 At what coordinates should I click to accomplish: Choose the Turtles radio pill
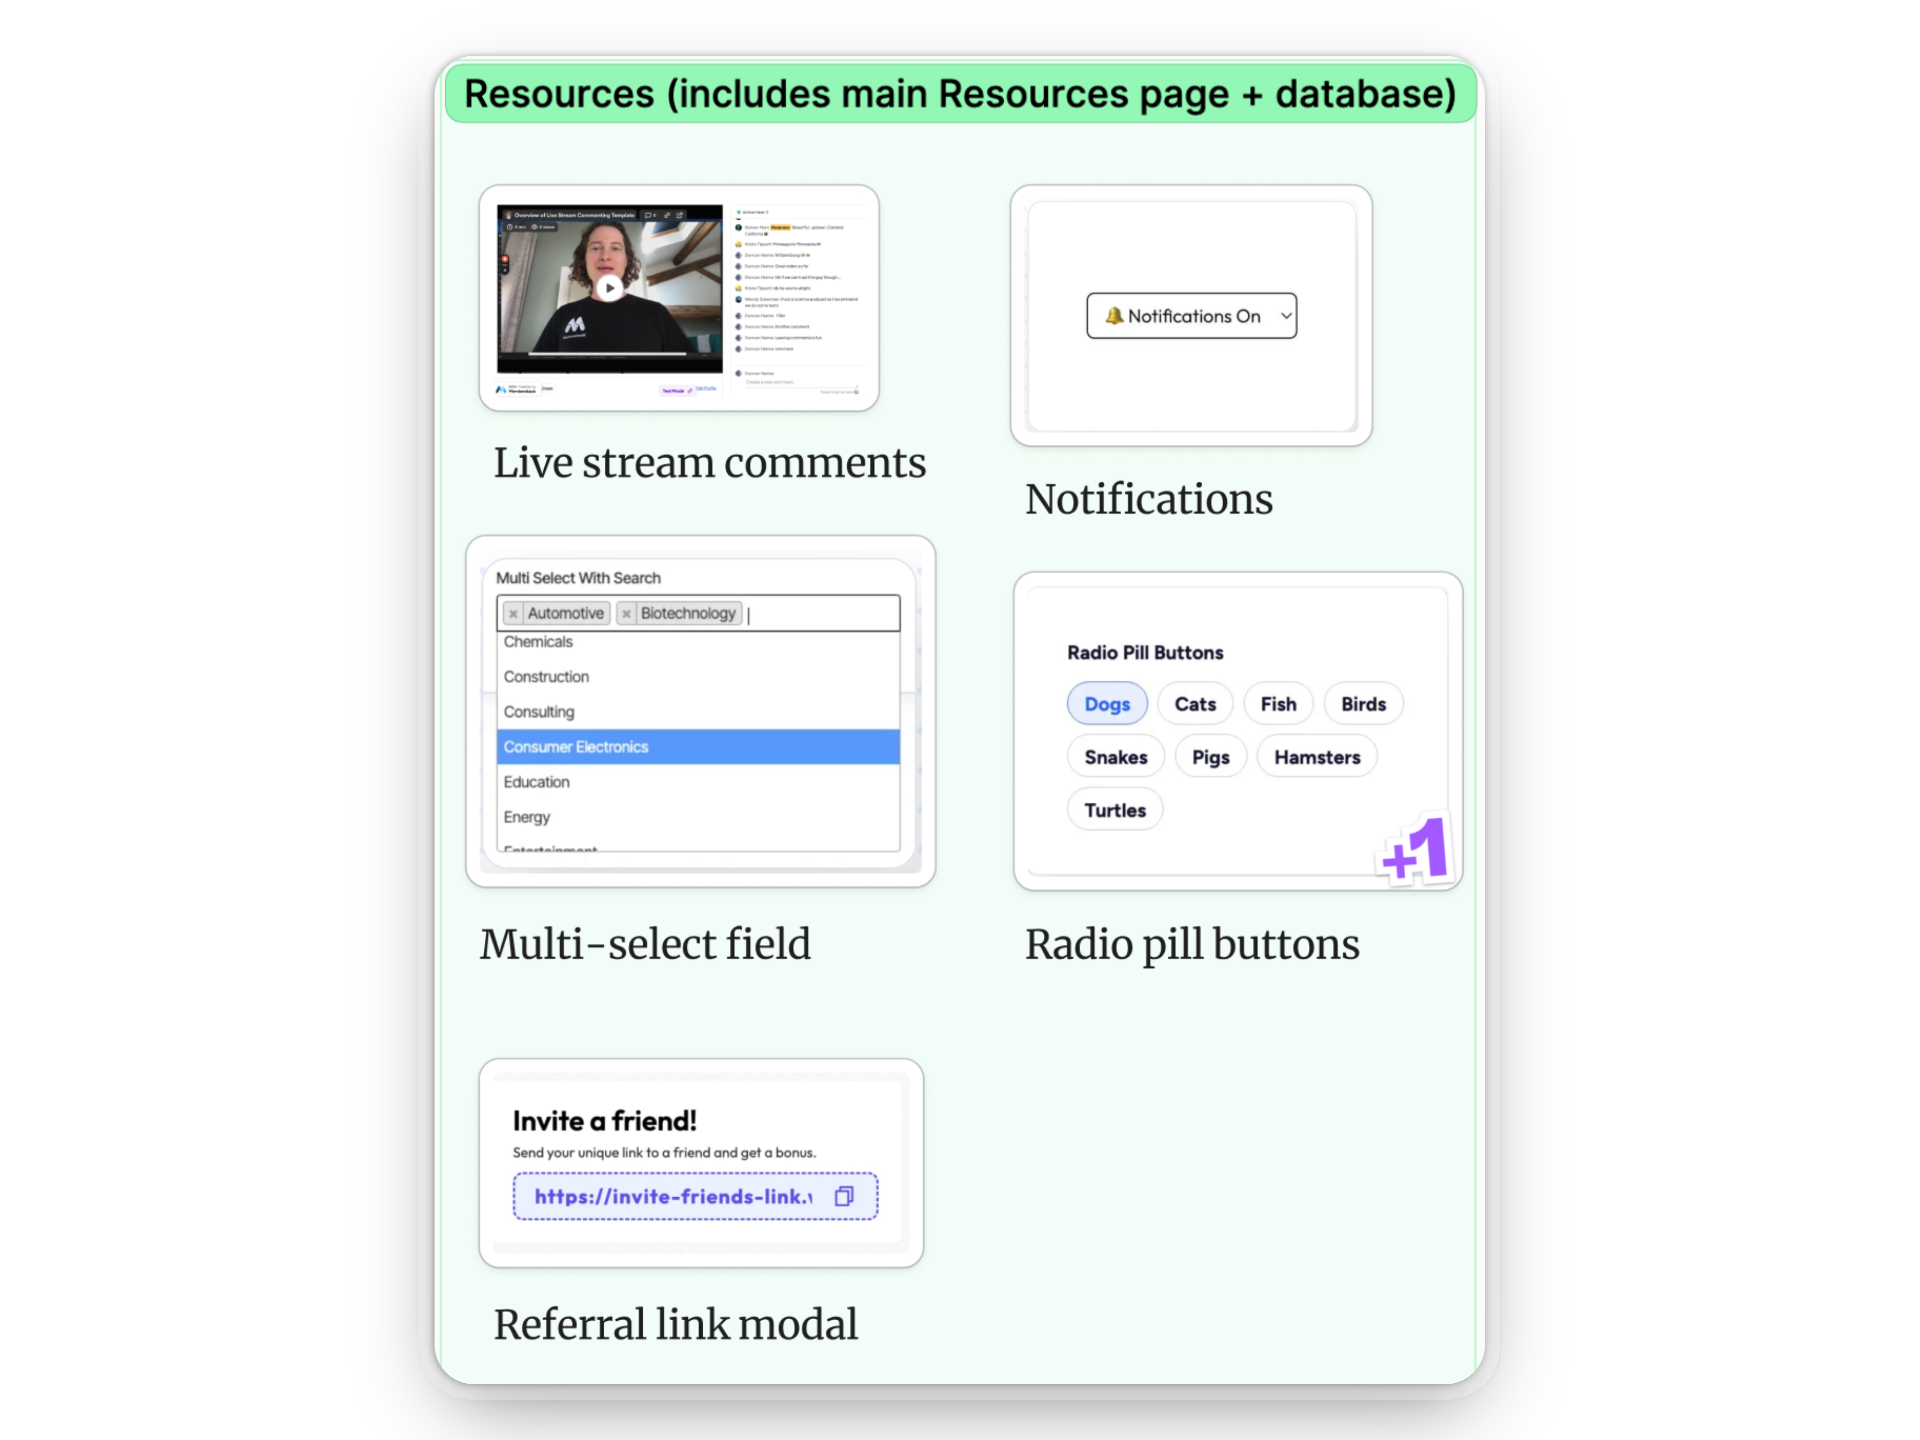pos(1114,810)
